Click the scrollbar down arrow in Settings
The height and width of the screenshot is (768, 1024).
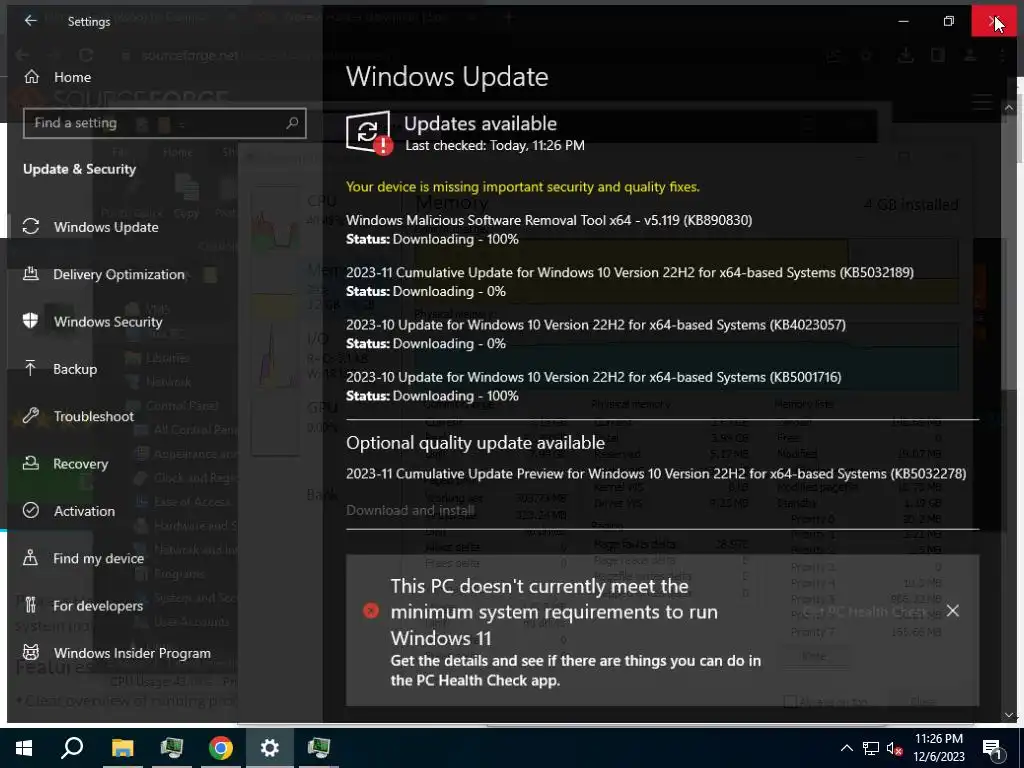point(1009,714)
